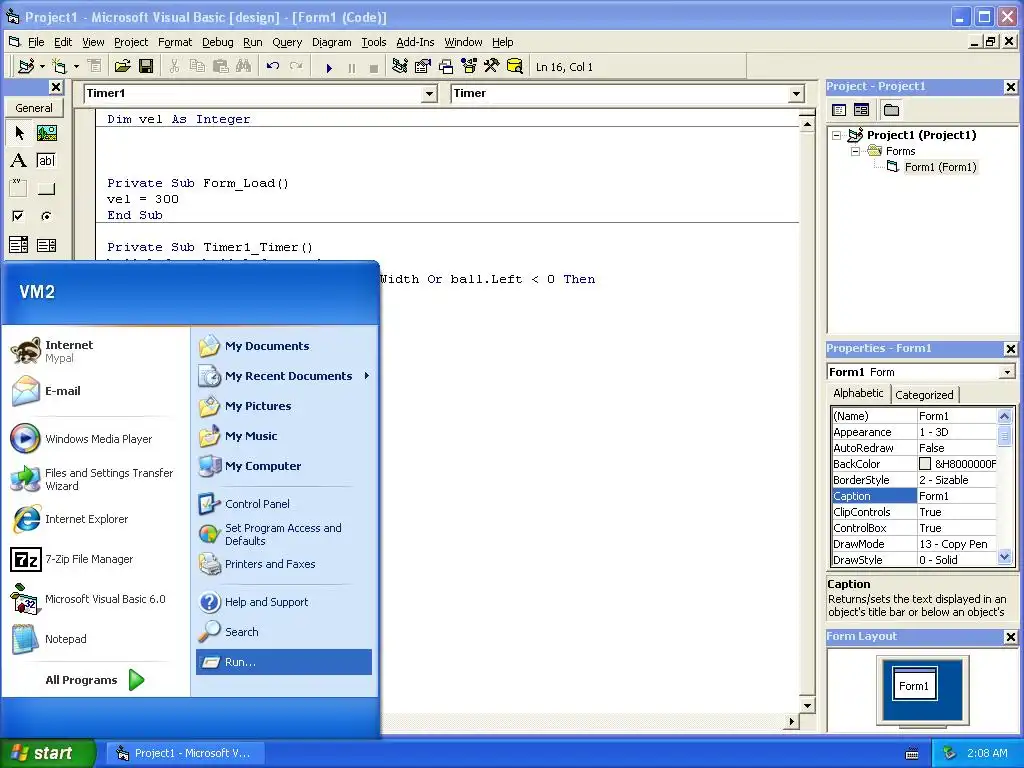
Task: Save the project with the floppy icon
Action: click(146, 67)
